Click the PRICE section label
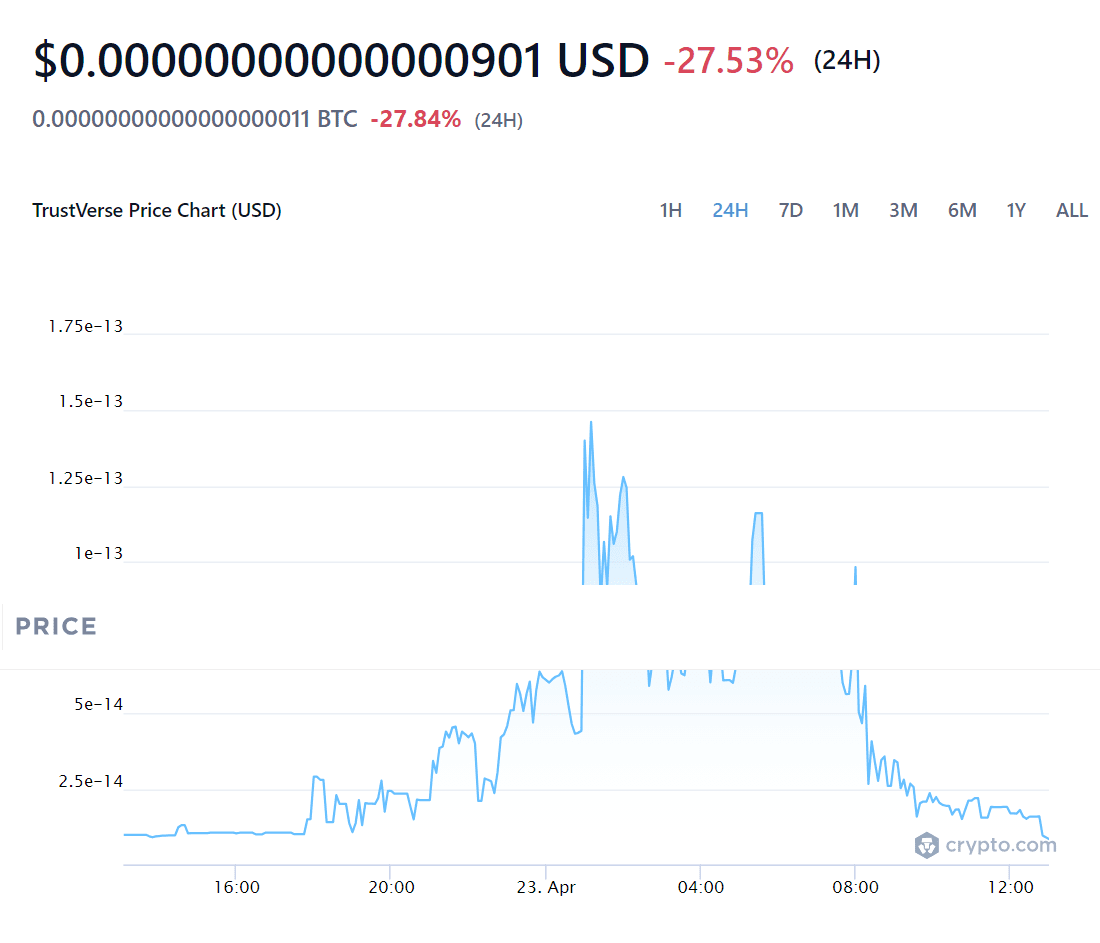1100x943 pixels. click(x=56, y=627)
